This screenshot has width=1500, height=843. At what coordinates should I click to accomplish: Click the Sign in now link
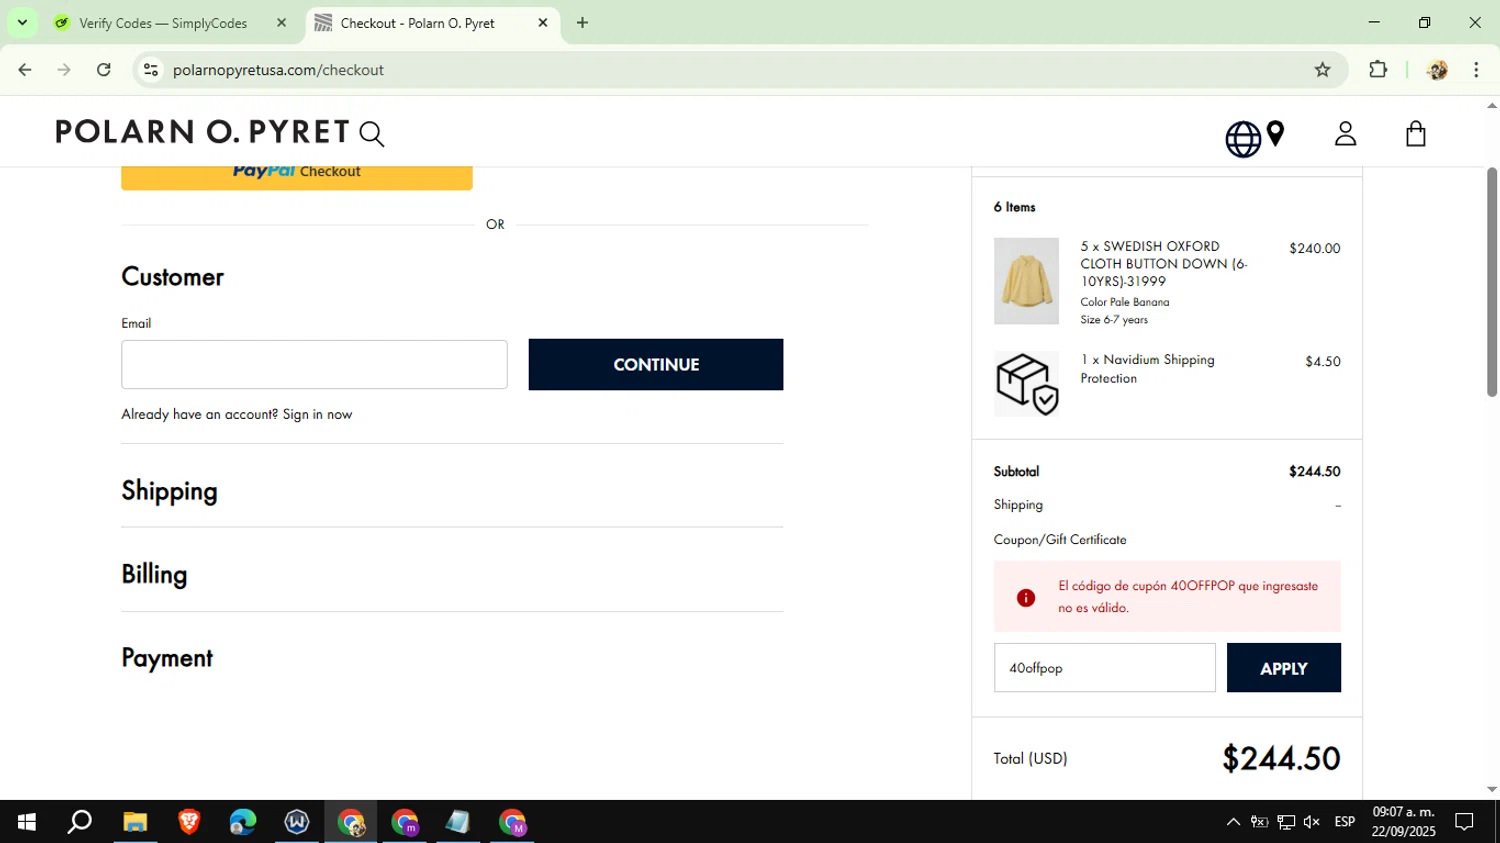pyautogui.click(x=317, y=414)
